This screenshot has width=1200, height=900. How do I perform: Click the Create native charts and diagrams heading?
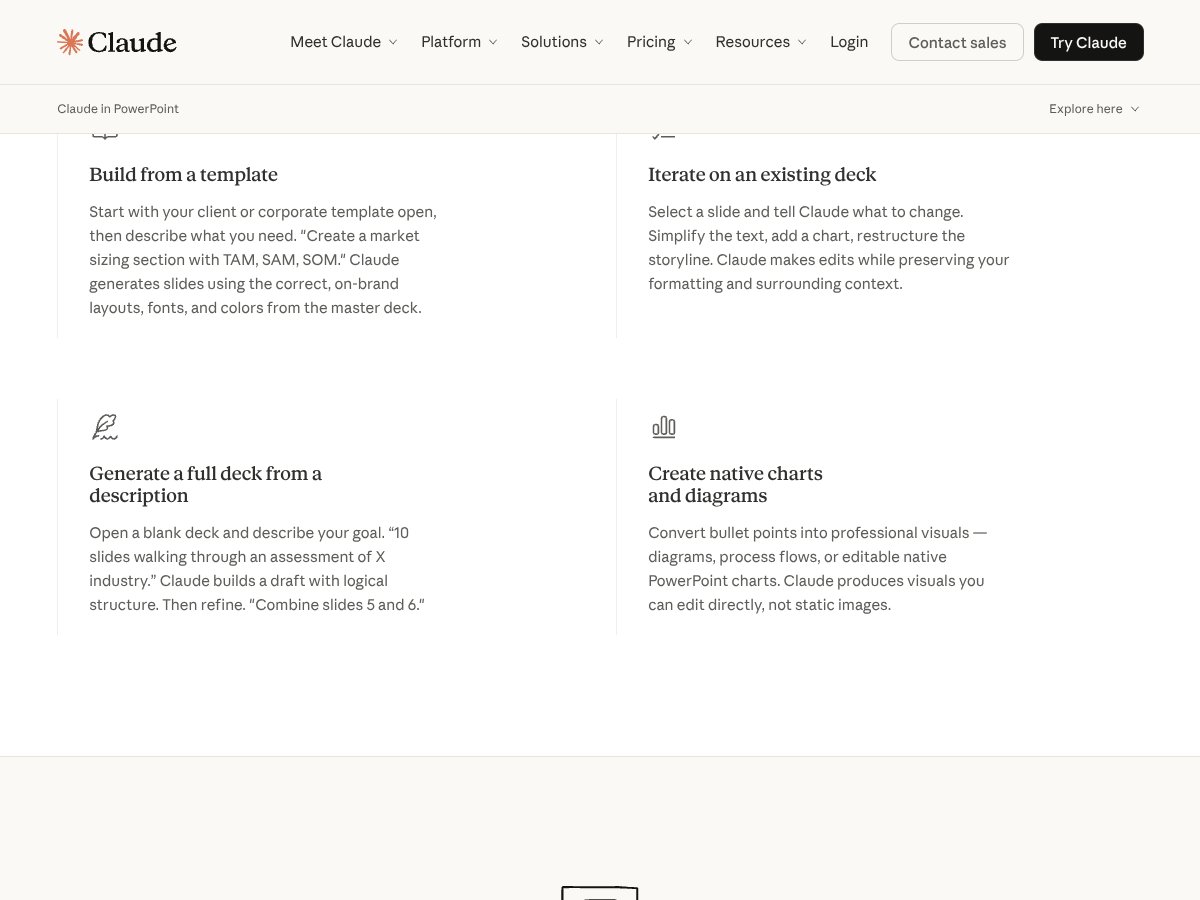click(x=735, y=484)
